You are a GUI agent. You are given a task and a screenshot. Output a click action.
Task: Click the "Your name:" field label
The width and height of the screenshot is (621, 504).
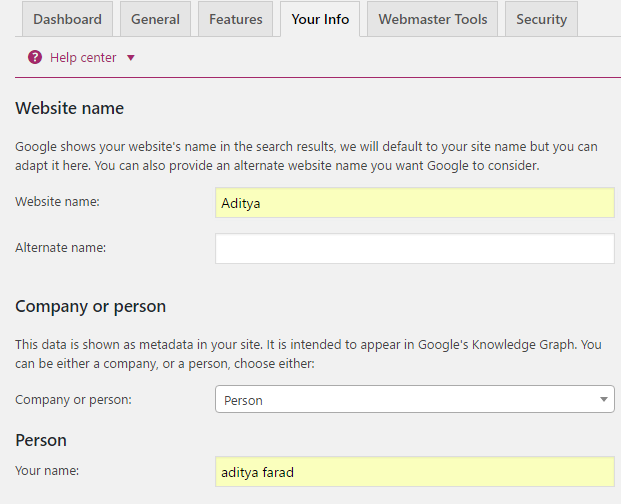click(x=47, y=471)
